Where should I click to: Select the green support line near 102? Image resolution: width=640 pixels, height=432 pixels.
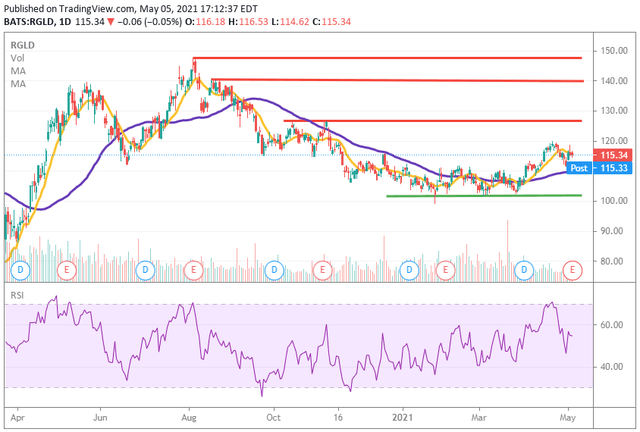(x=484, y=196)
